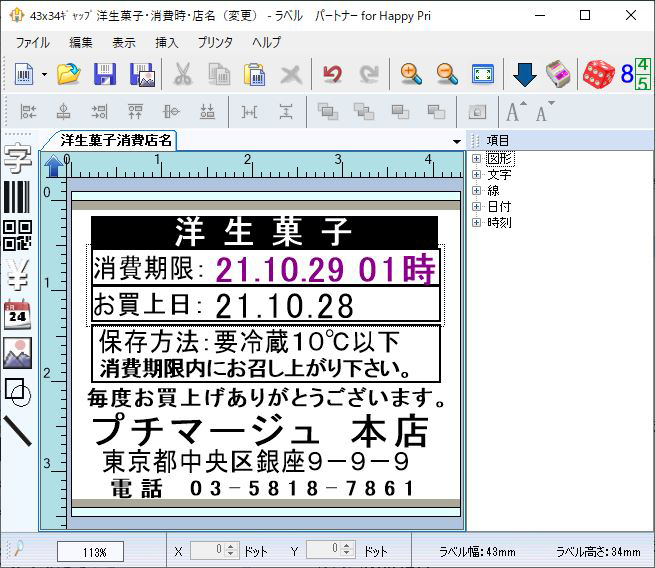
Task: Zoom out with magnifier minus
Action: tap(447, 74)
